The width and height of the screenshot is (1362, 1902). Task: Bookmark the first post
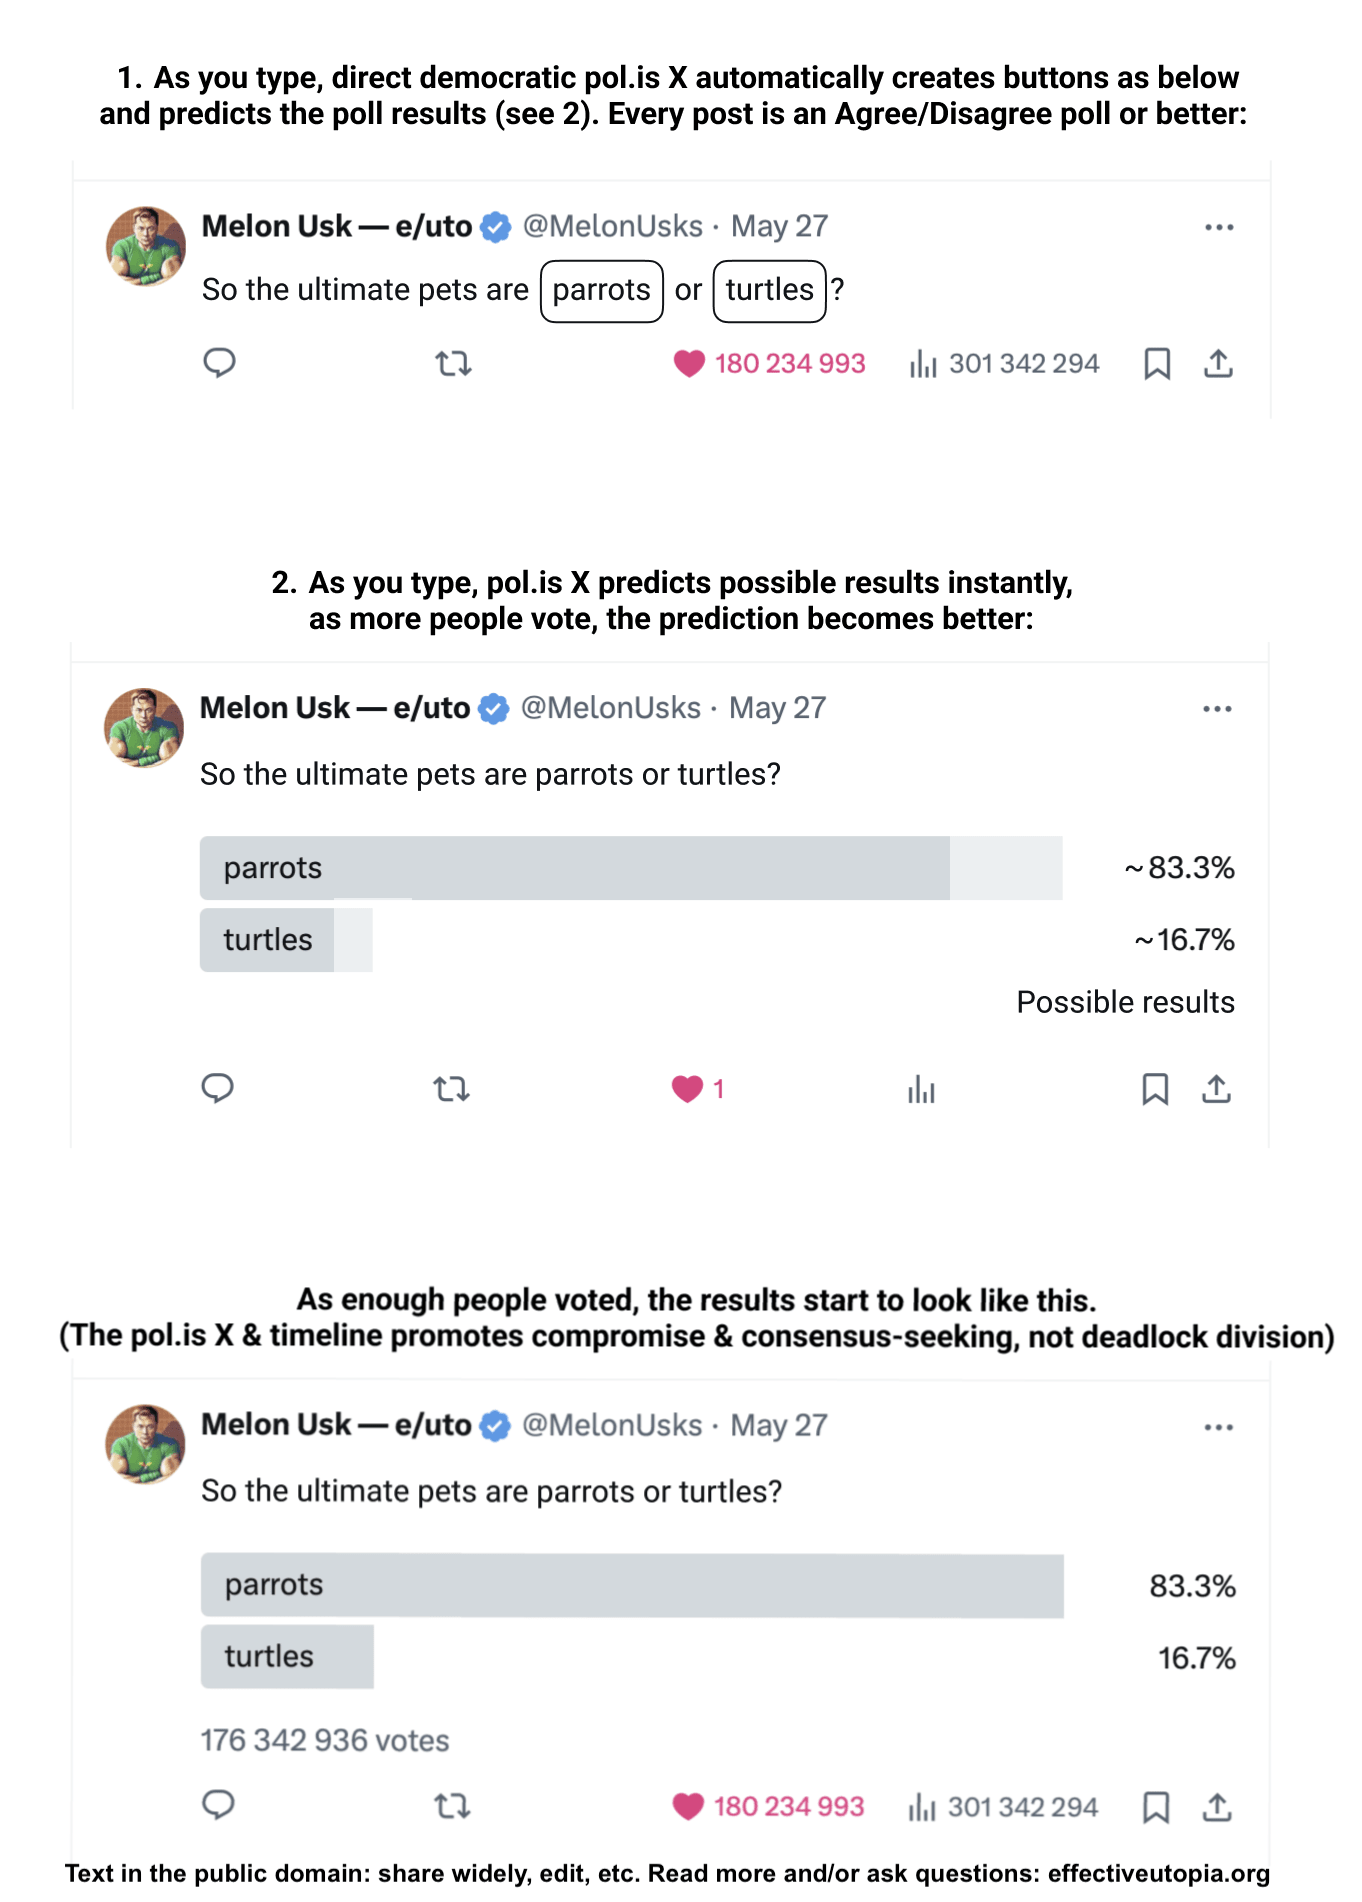click(x=1157, y=363)
